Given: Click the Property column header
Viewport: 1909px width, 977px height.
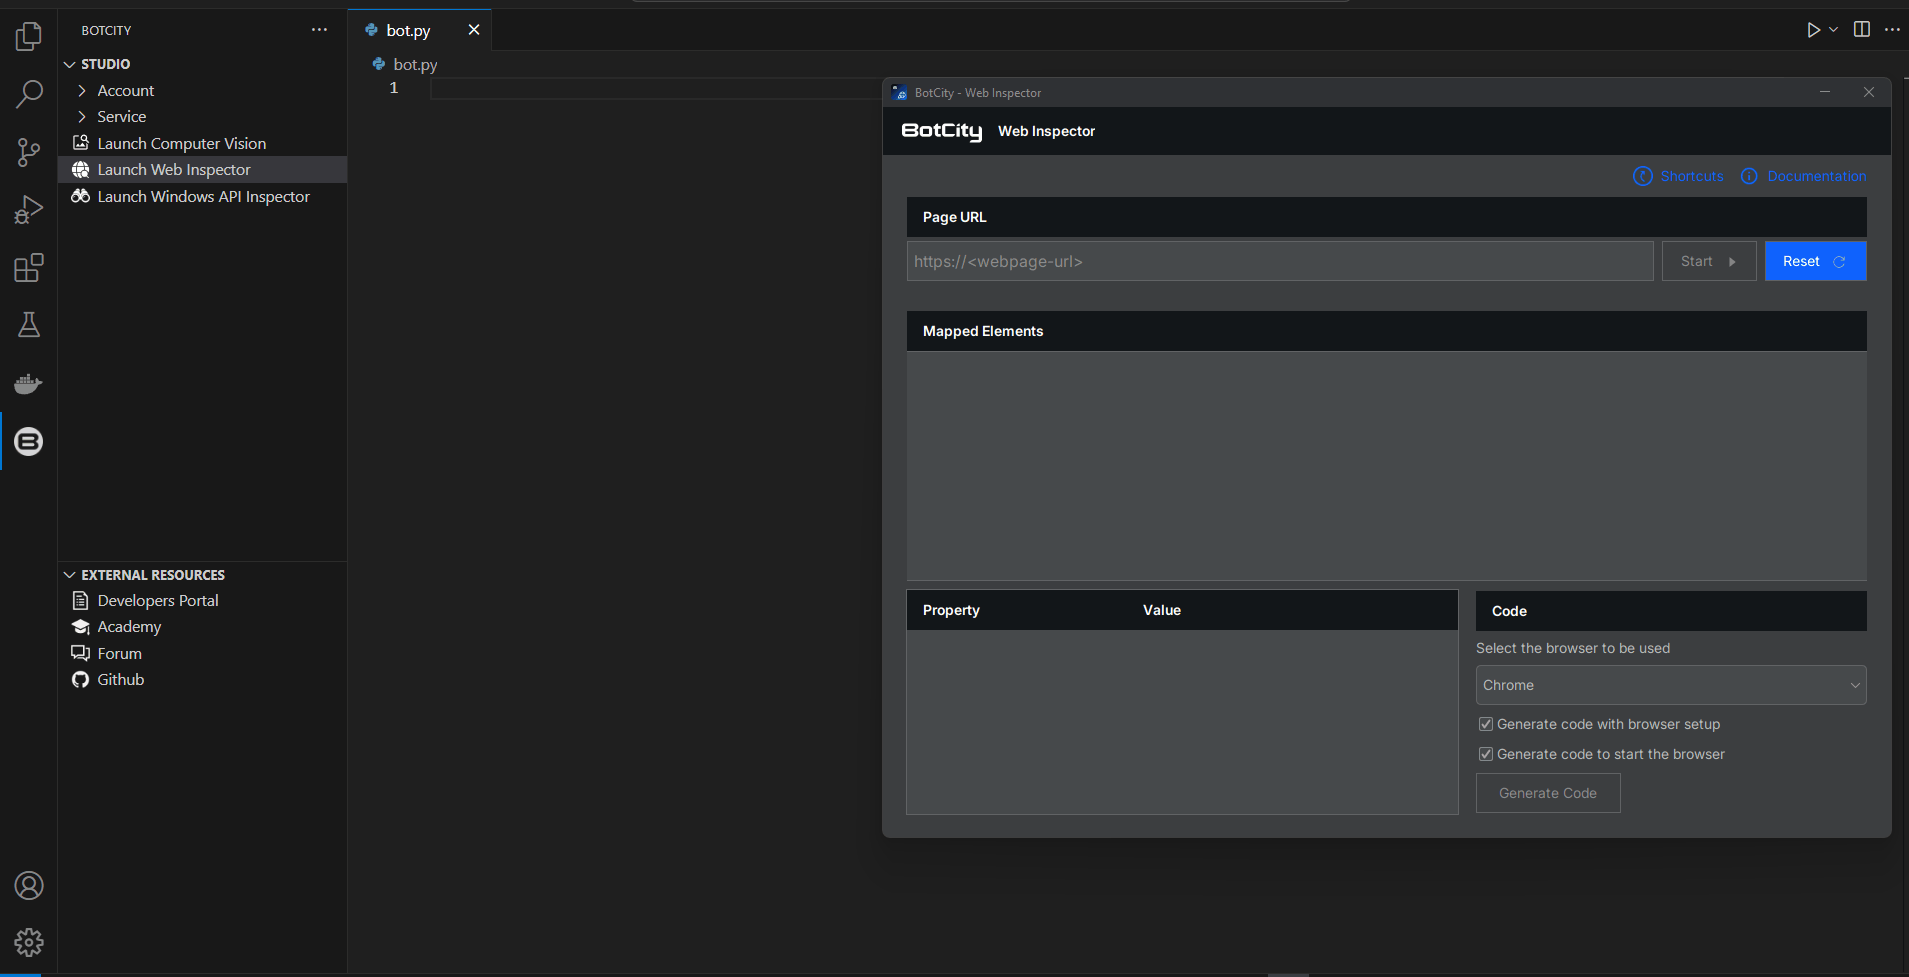Looking at the screenshot, I should pos(951,610).
